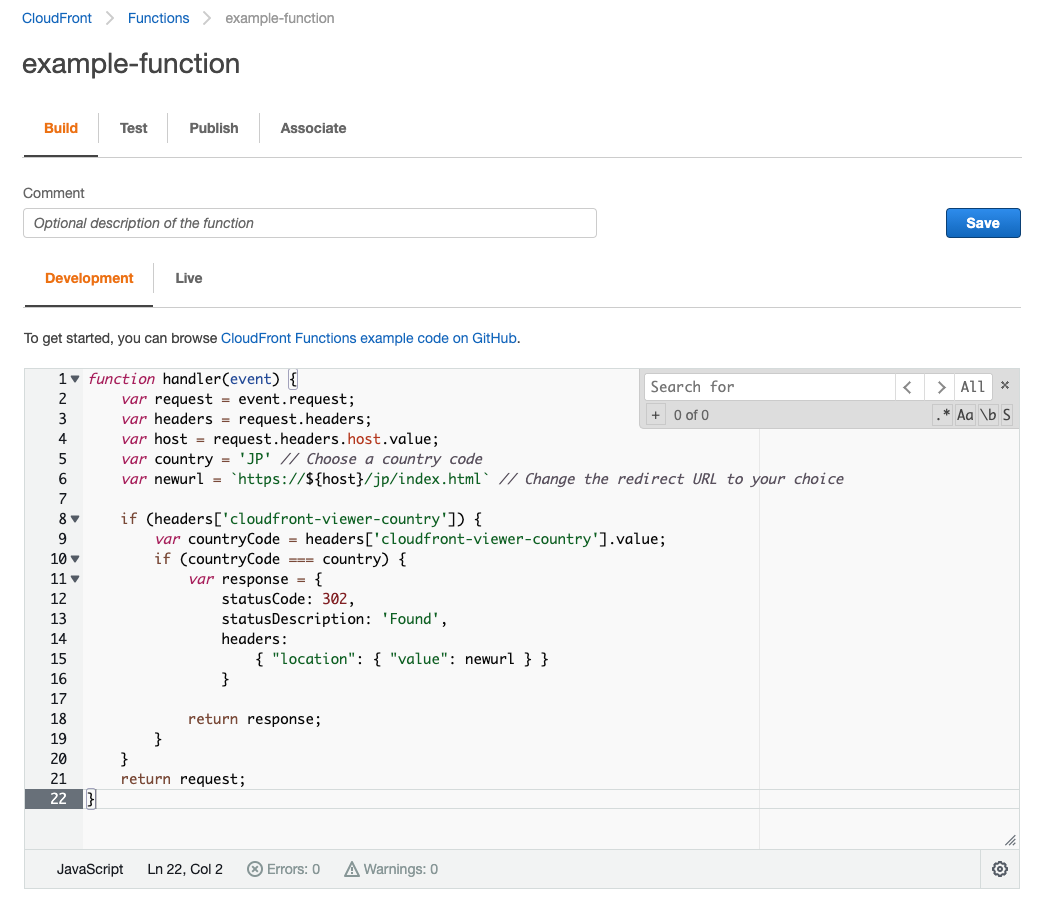Toggle search in selection (S)
The width and height of the screenshot is (1042, 906).
point(1006,415)
